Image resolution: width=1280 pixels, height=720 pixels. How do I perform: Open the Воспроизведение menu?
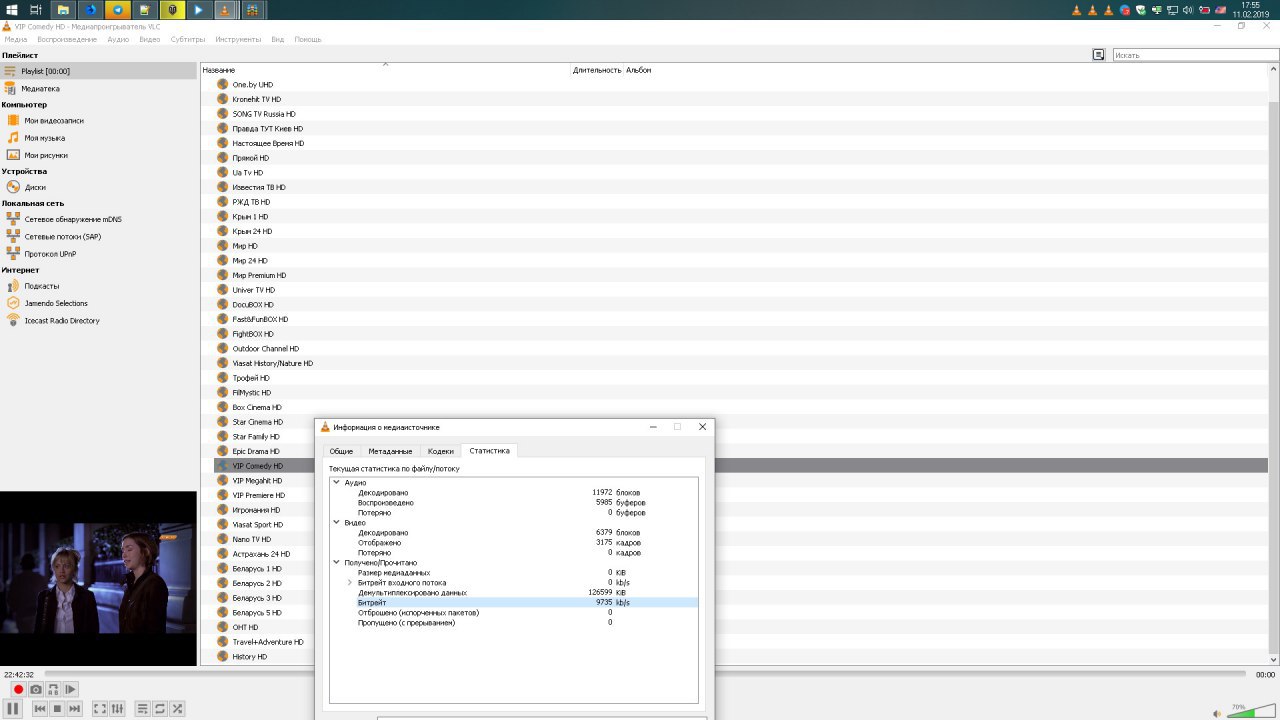click(x=67, y=39)
